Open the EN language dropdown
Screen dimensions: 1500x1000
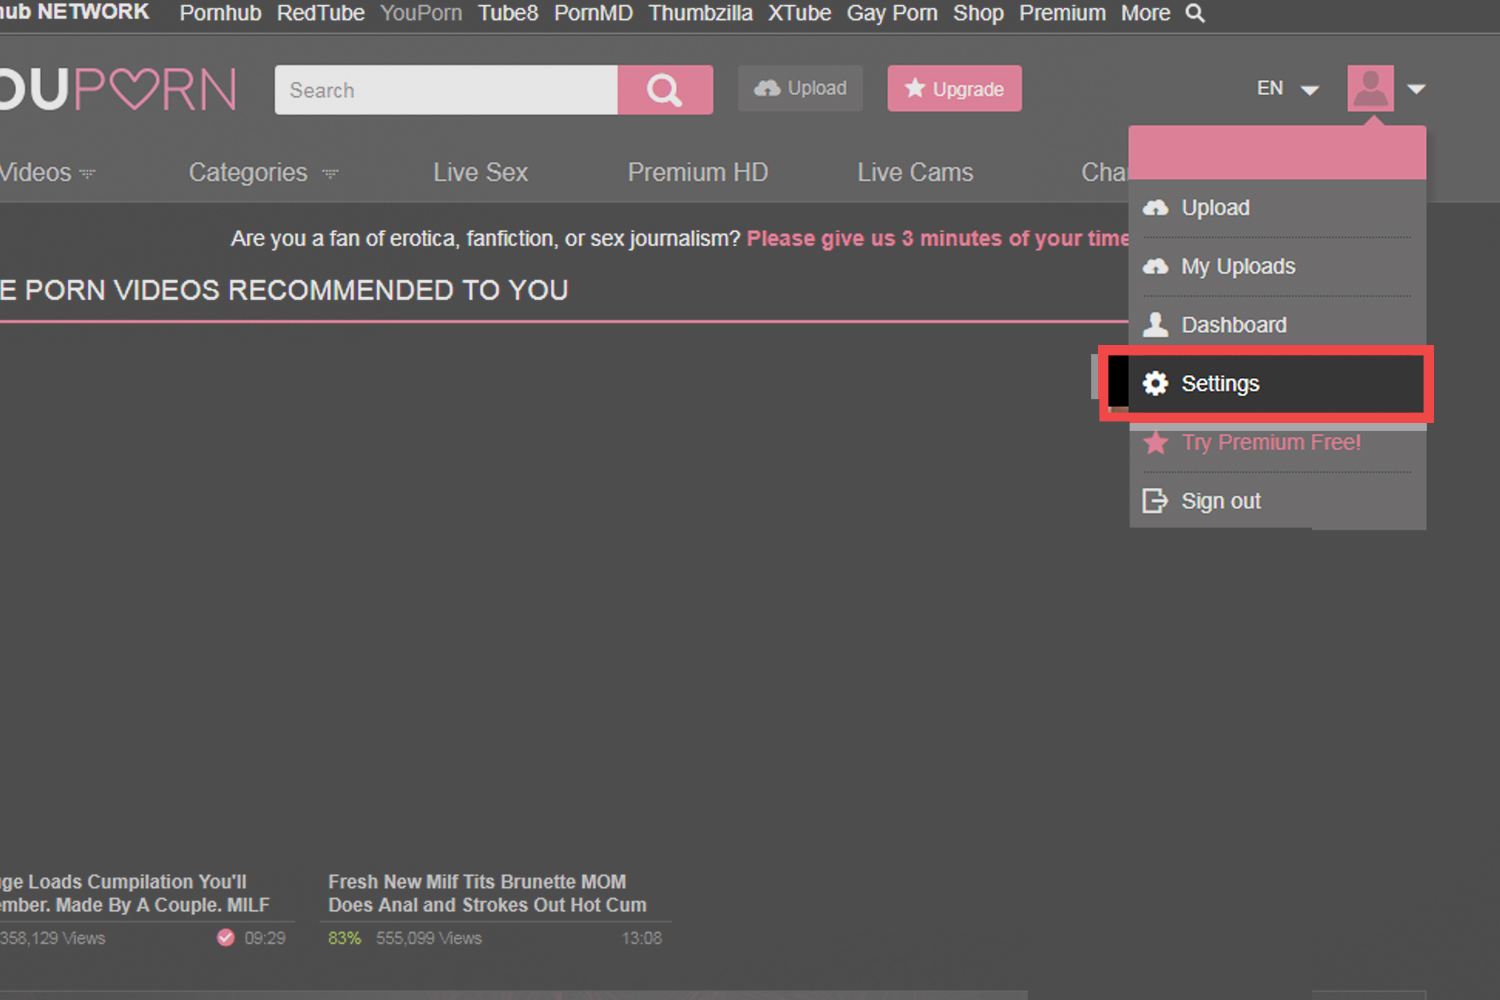1287,89
